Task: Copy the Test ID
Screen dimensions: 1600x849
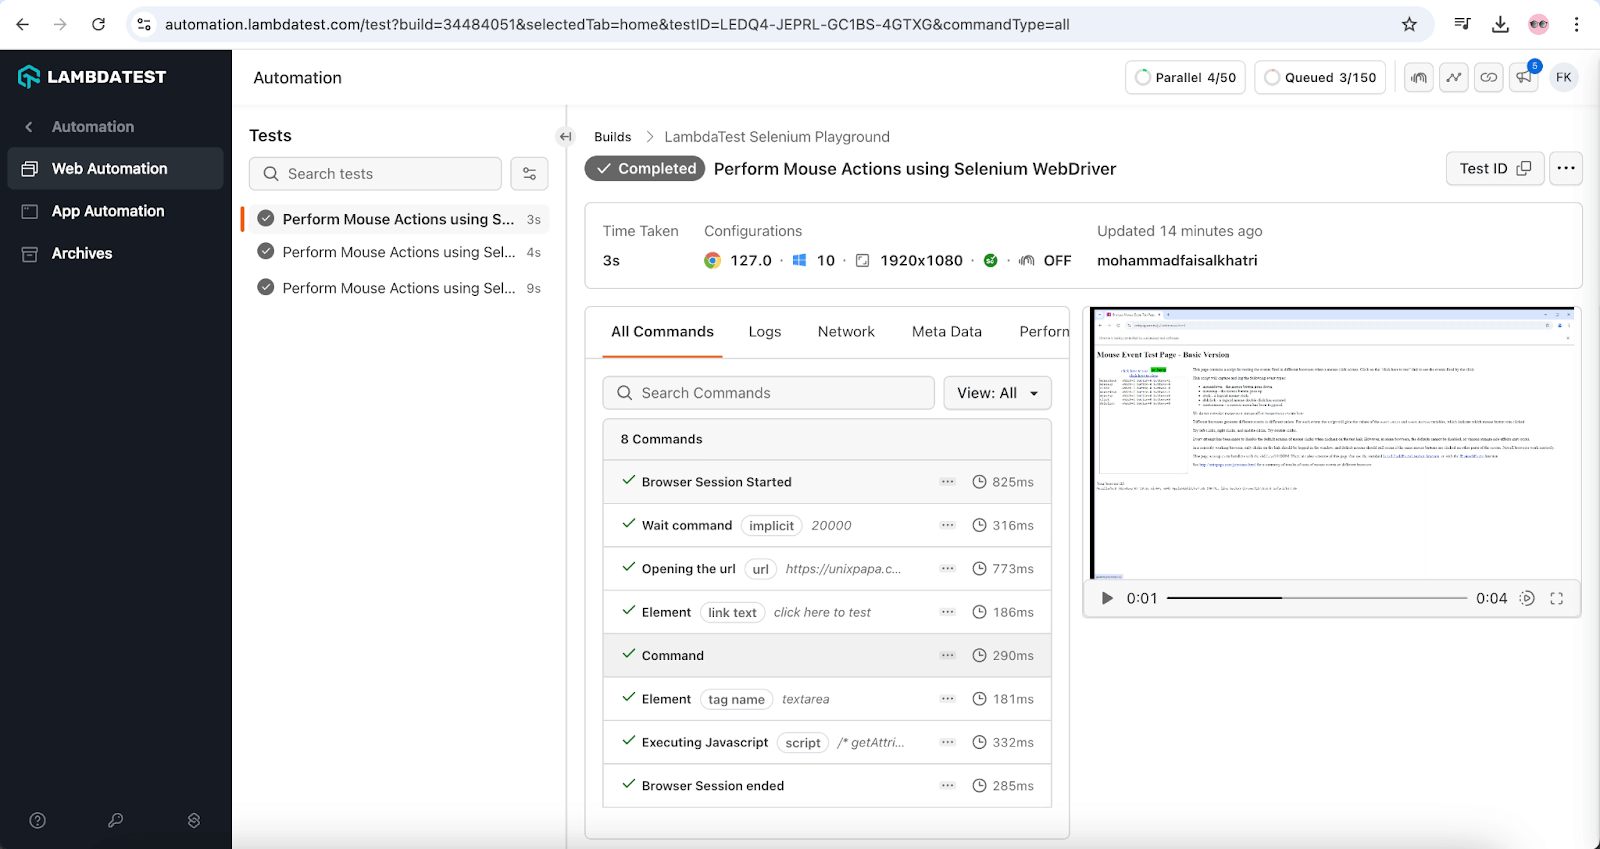Action: tap(1495, 169)
